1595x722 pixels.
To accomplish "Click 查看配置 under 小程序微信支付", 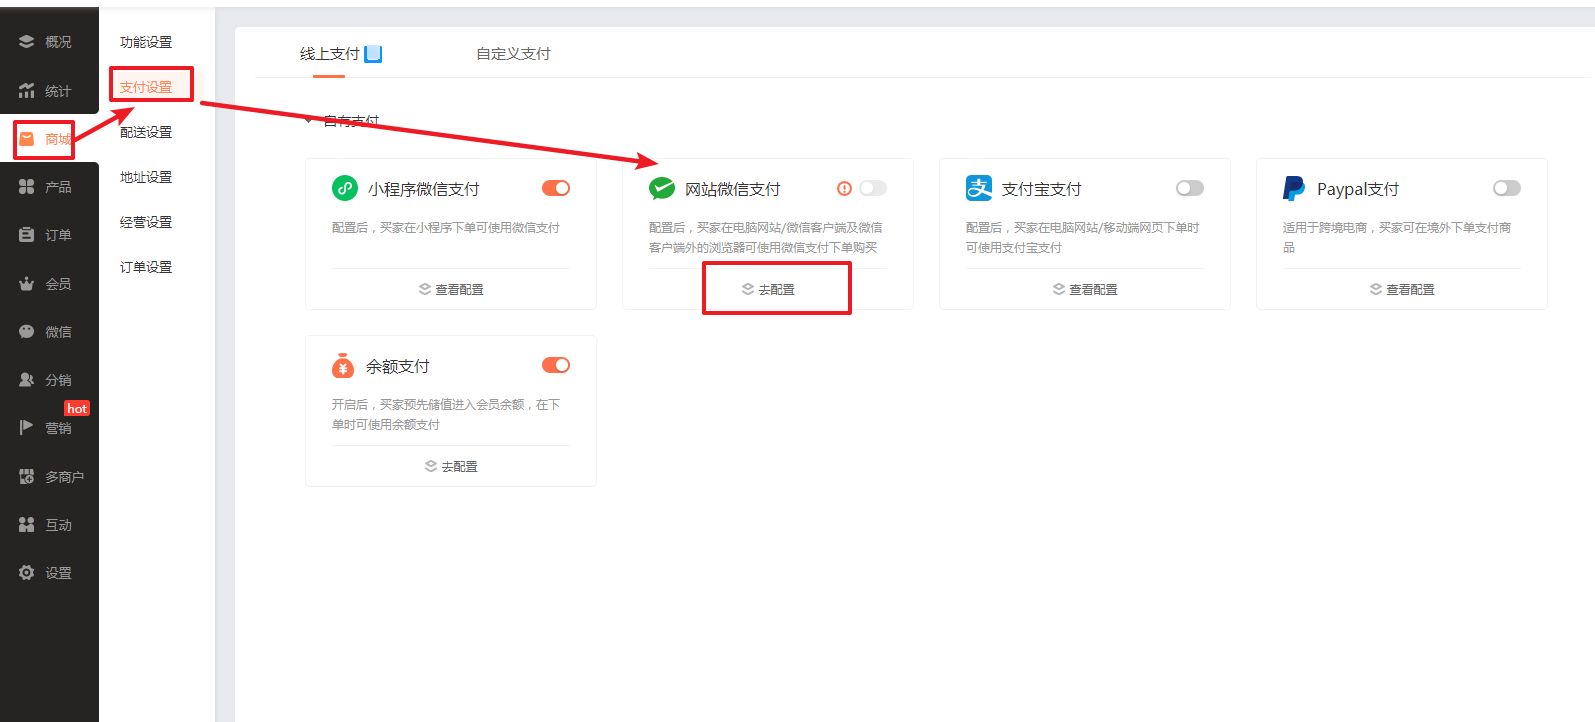I will 451,289.
